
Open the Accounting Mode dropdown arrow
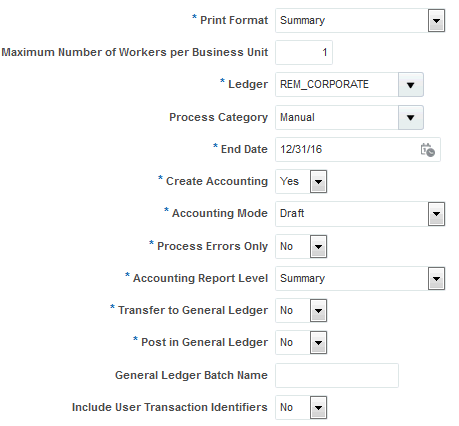click(x=436, y=214)
